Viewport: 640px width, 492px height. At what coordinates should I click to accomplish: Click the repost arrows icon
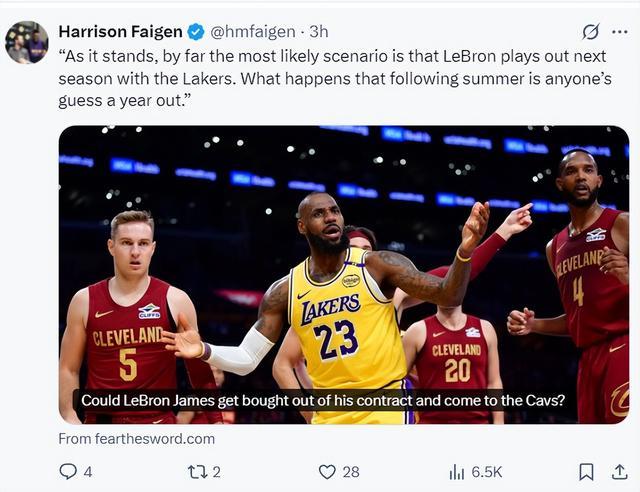197,471
